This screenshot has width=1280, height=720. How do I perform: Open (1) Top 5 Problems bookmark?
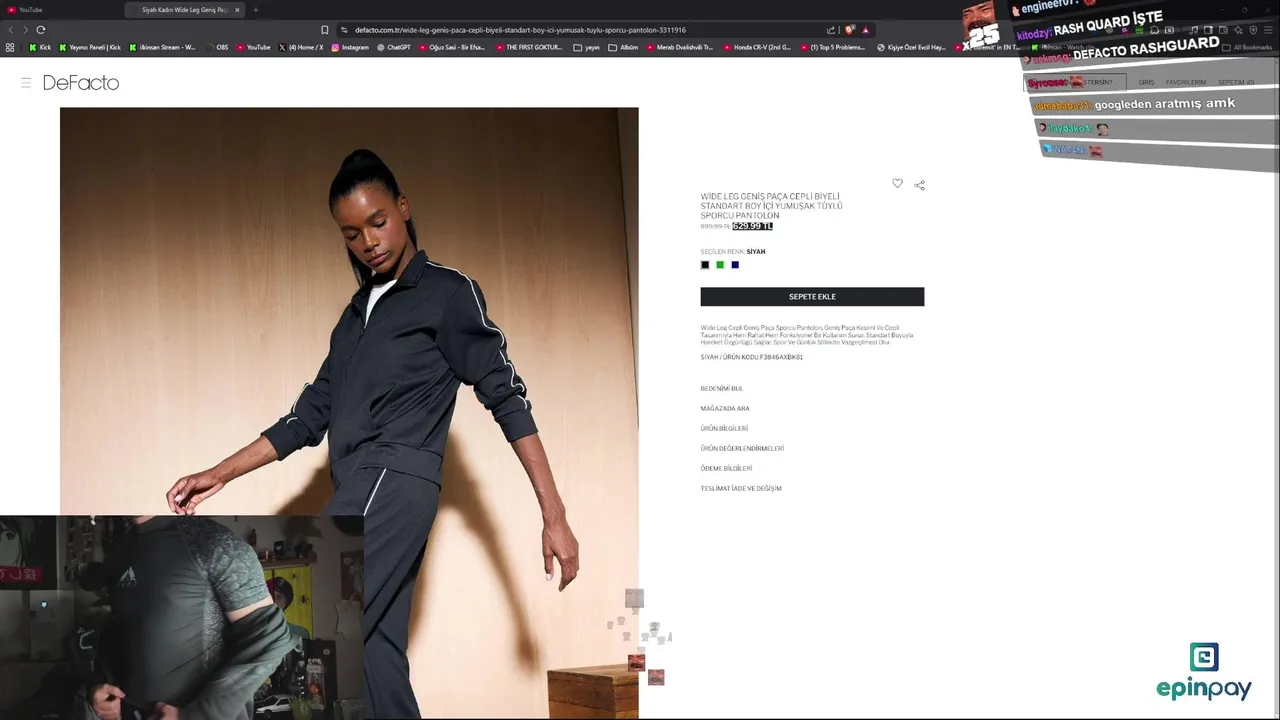[x=833, y=47]
